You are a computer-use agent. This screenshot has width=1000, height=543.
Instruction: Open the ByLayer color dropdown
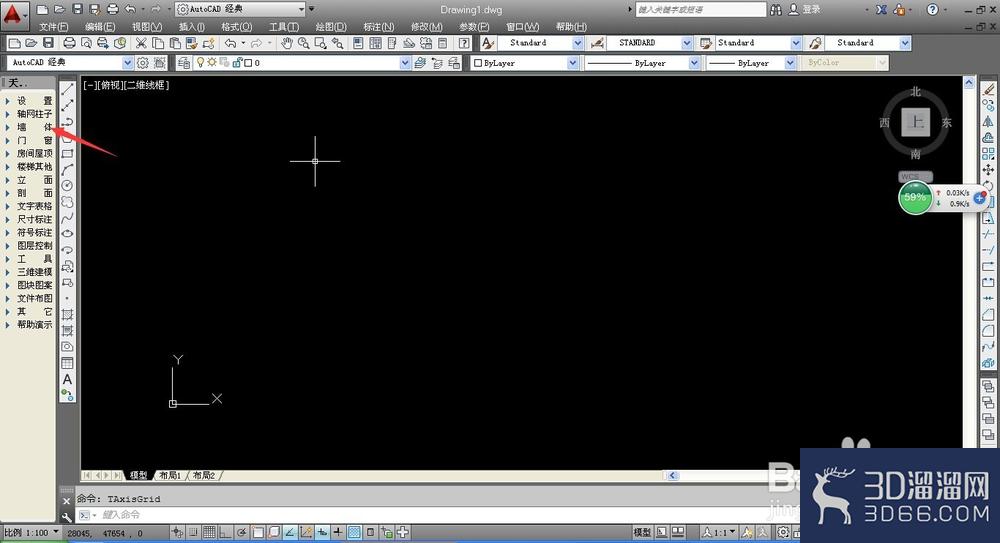524,63
